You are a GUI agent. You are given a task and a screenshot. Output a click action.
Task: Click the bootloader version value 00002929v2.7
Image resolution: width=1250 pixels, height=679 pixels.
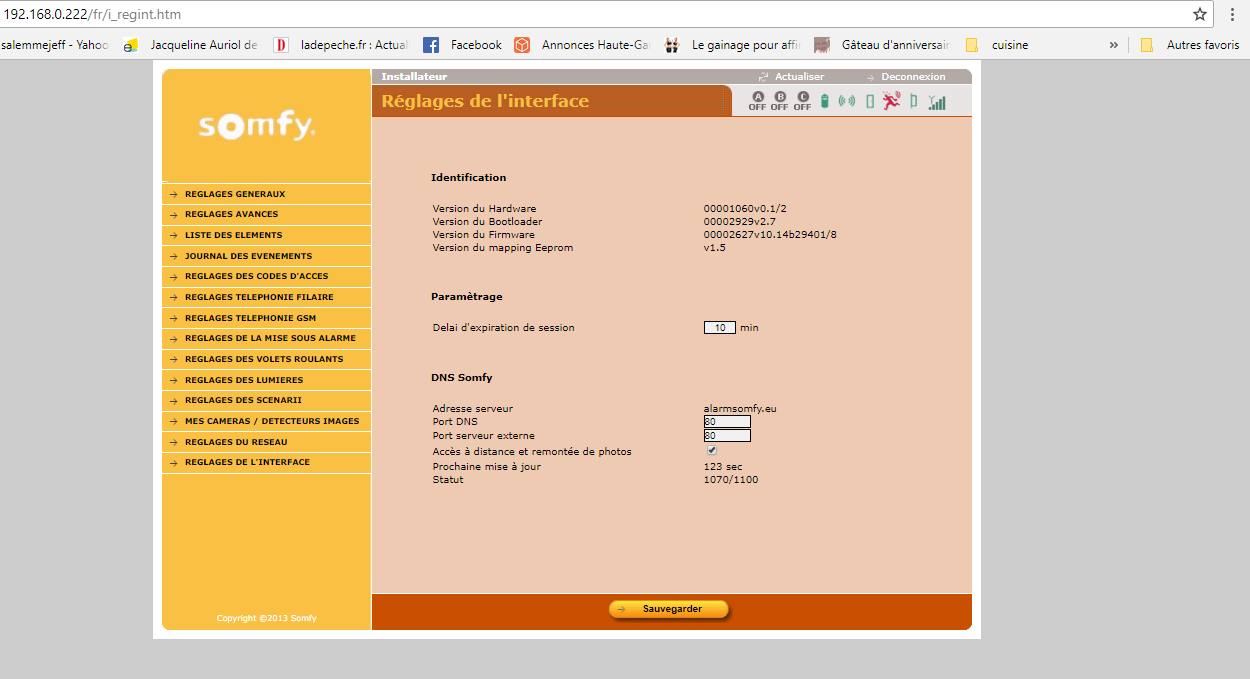[740, 222]
